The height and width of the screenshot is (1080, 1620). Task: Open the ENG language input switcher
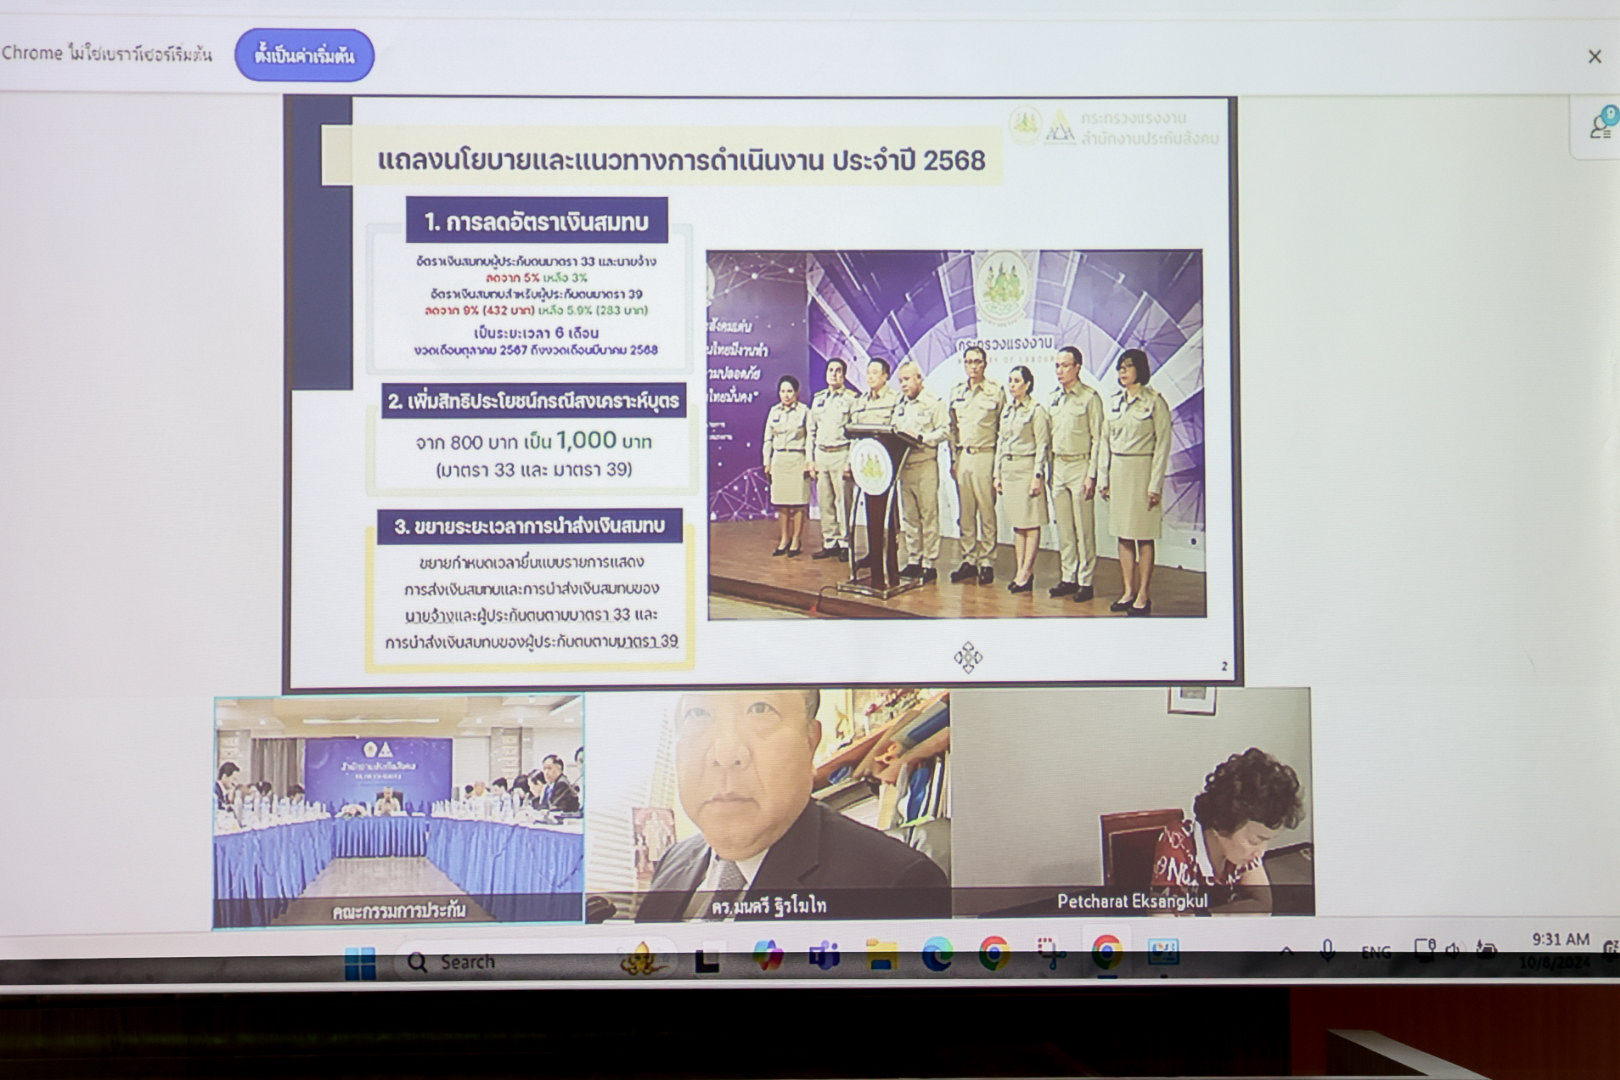point(1375,952)
